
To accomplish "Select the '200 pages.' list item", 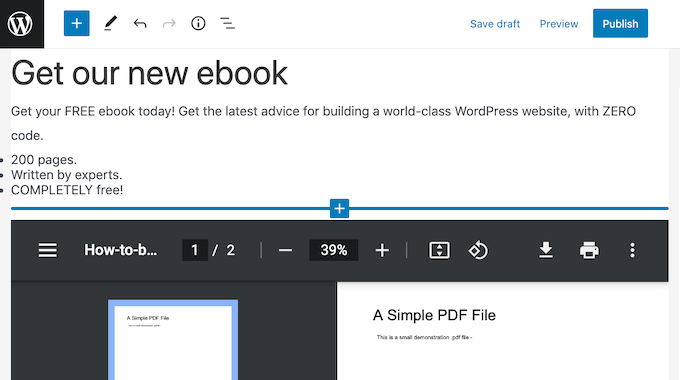I will (x=44, y=160).
